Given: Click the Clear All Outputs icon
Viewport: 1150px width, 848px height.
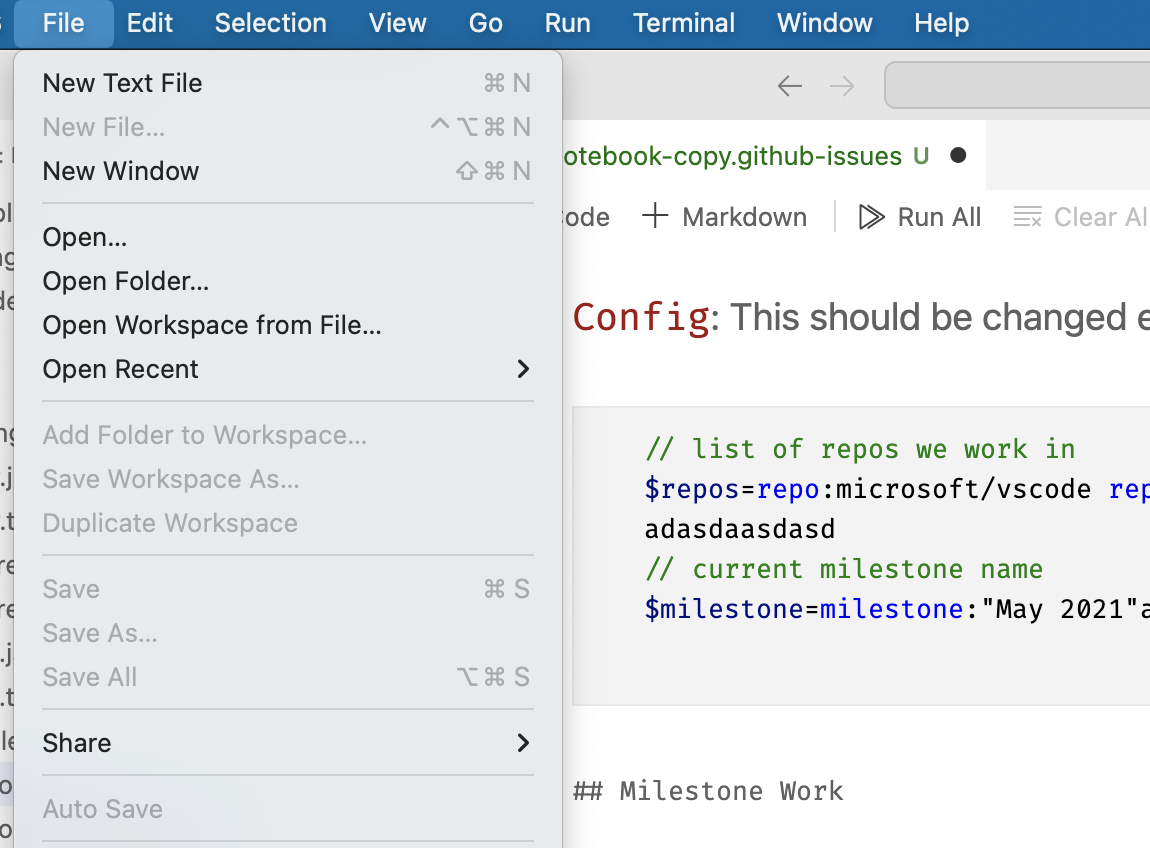Looking at the screenshot, I should coord(1027,216).
